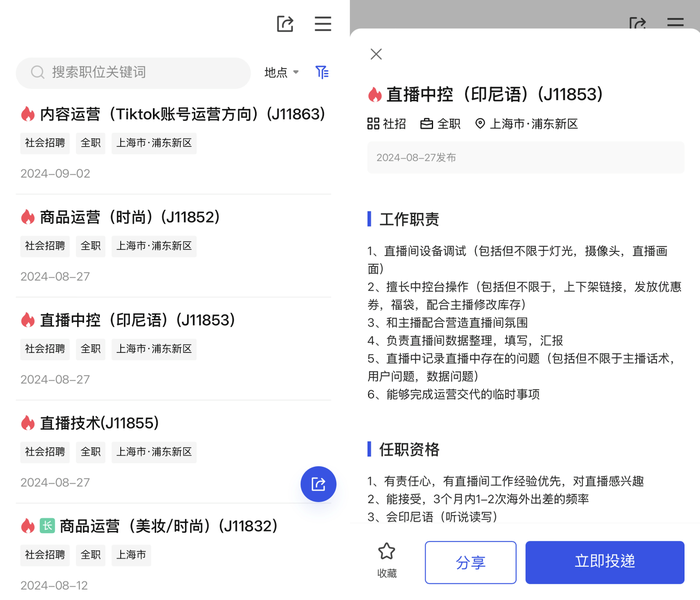Click the 全职 briefcase icon in detail panel

pos(427,124)
